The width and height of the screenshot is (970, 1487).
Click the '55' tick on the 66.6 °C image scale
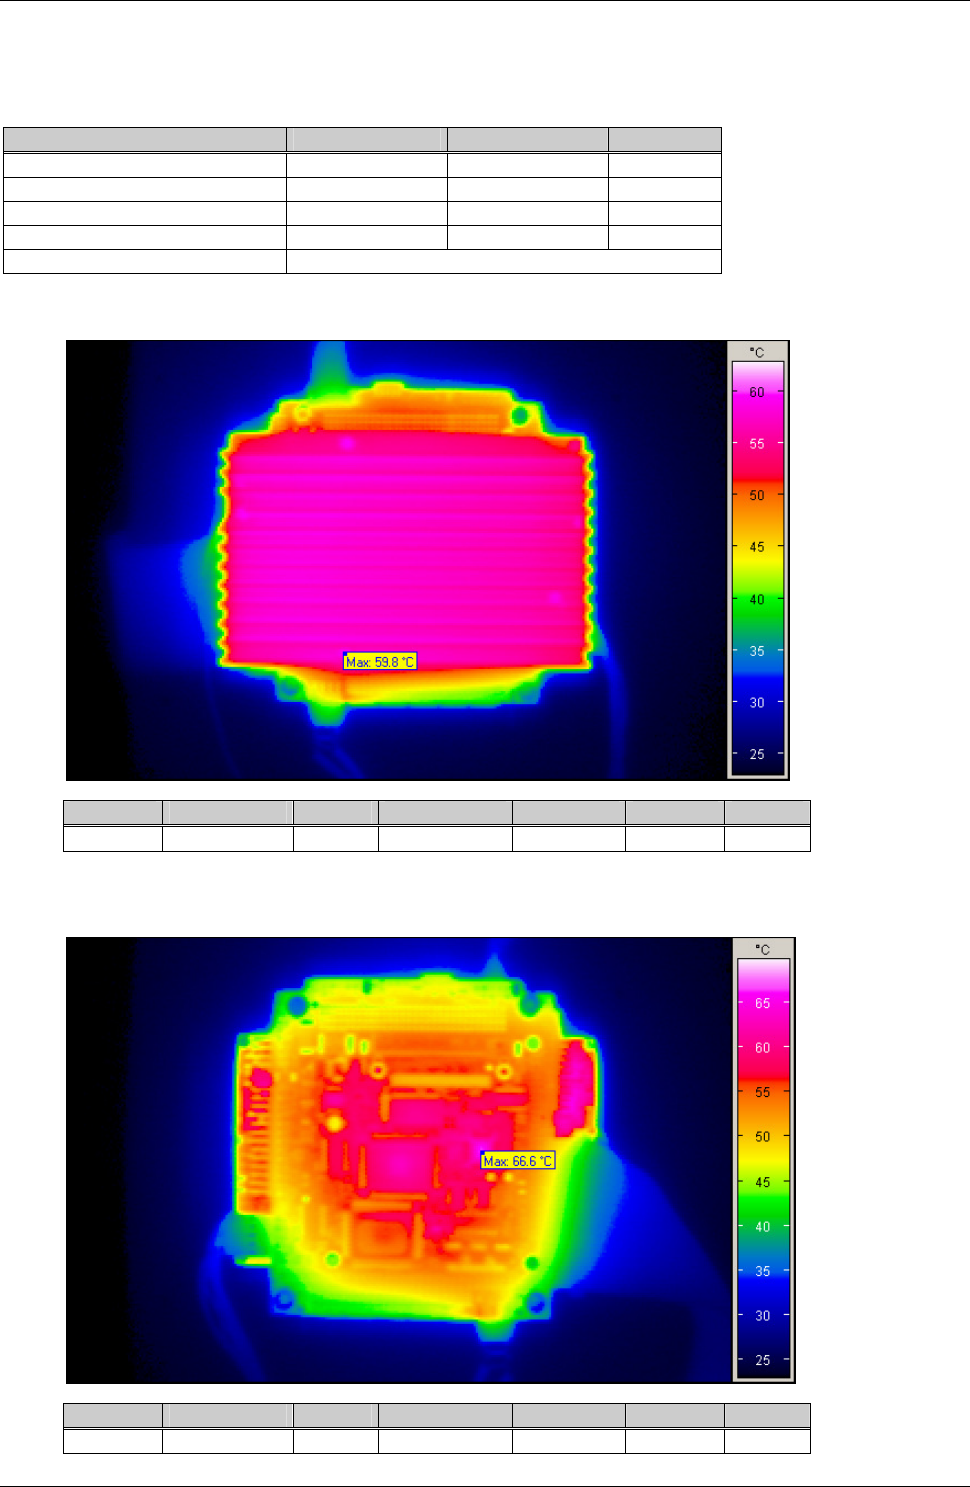[x=763, y=1093]
